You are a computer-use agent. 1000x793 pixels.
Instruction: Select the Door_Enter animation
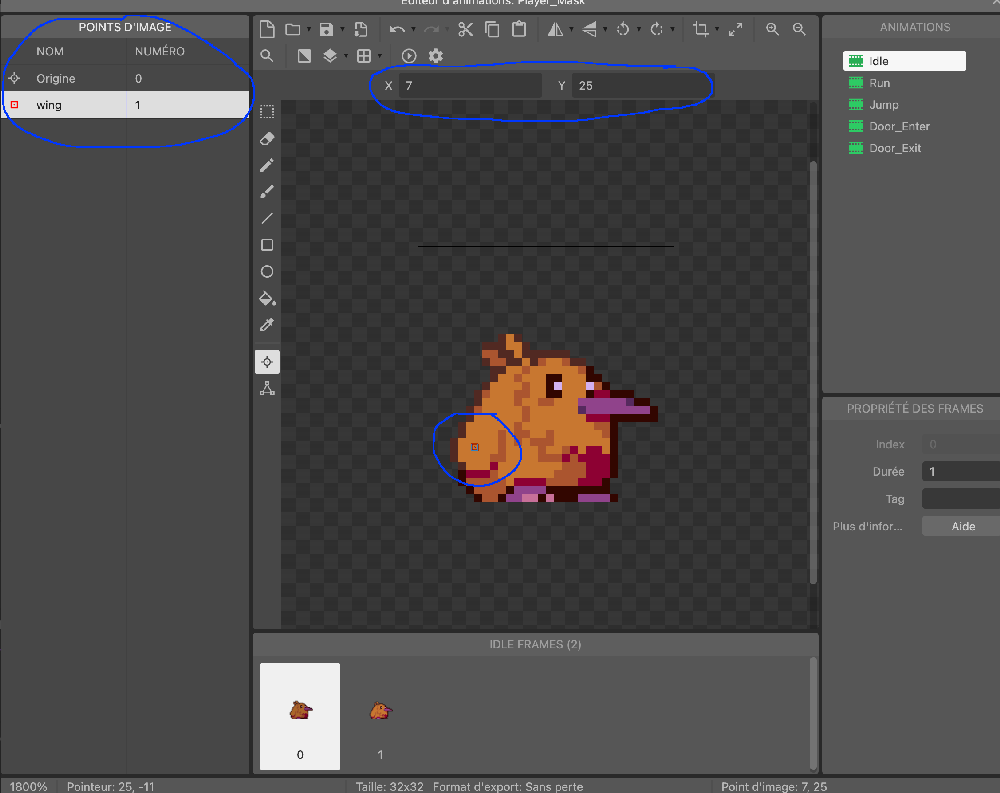[x=899, y=126]
